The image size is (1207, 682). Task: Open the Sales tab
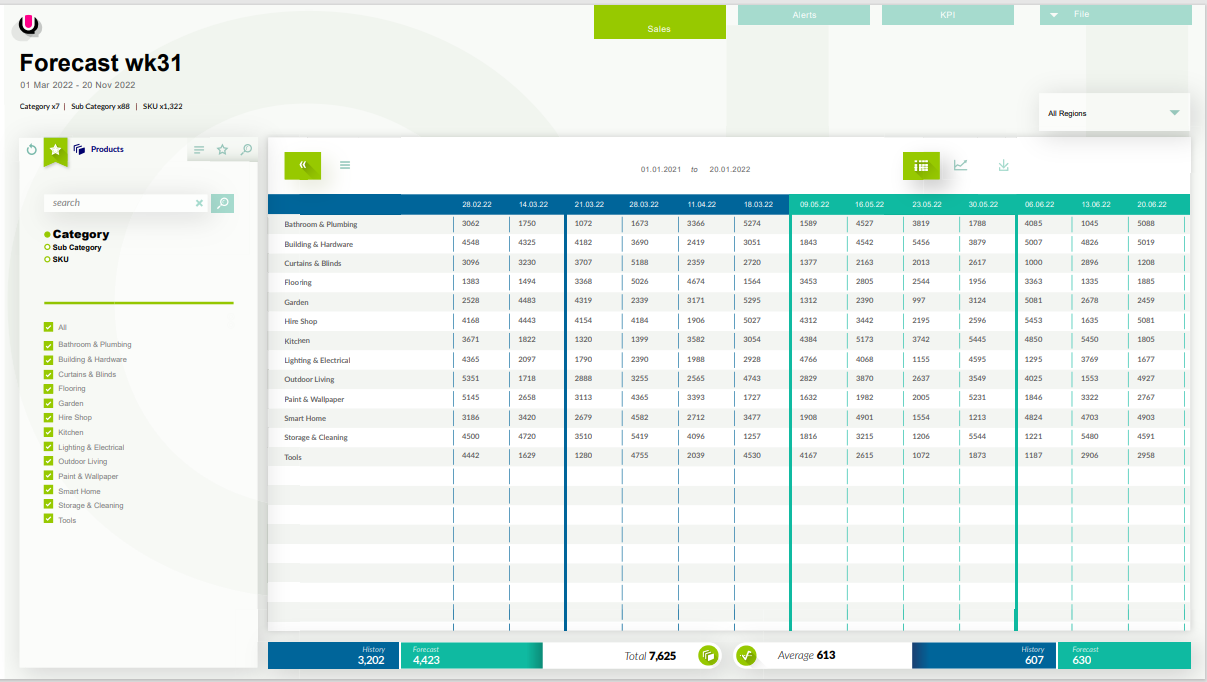pos(660,23)
